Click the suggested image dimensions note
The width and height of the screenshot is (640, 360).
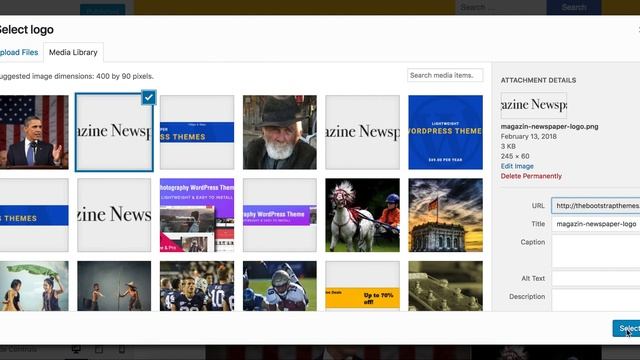click(x=77, y=76)
